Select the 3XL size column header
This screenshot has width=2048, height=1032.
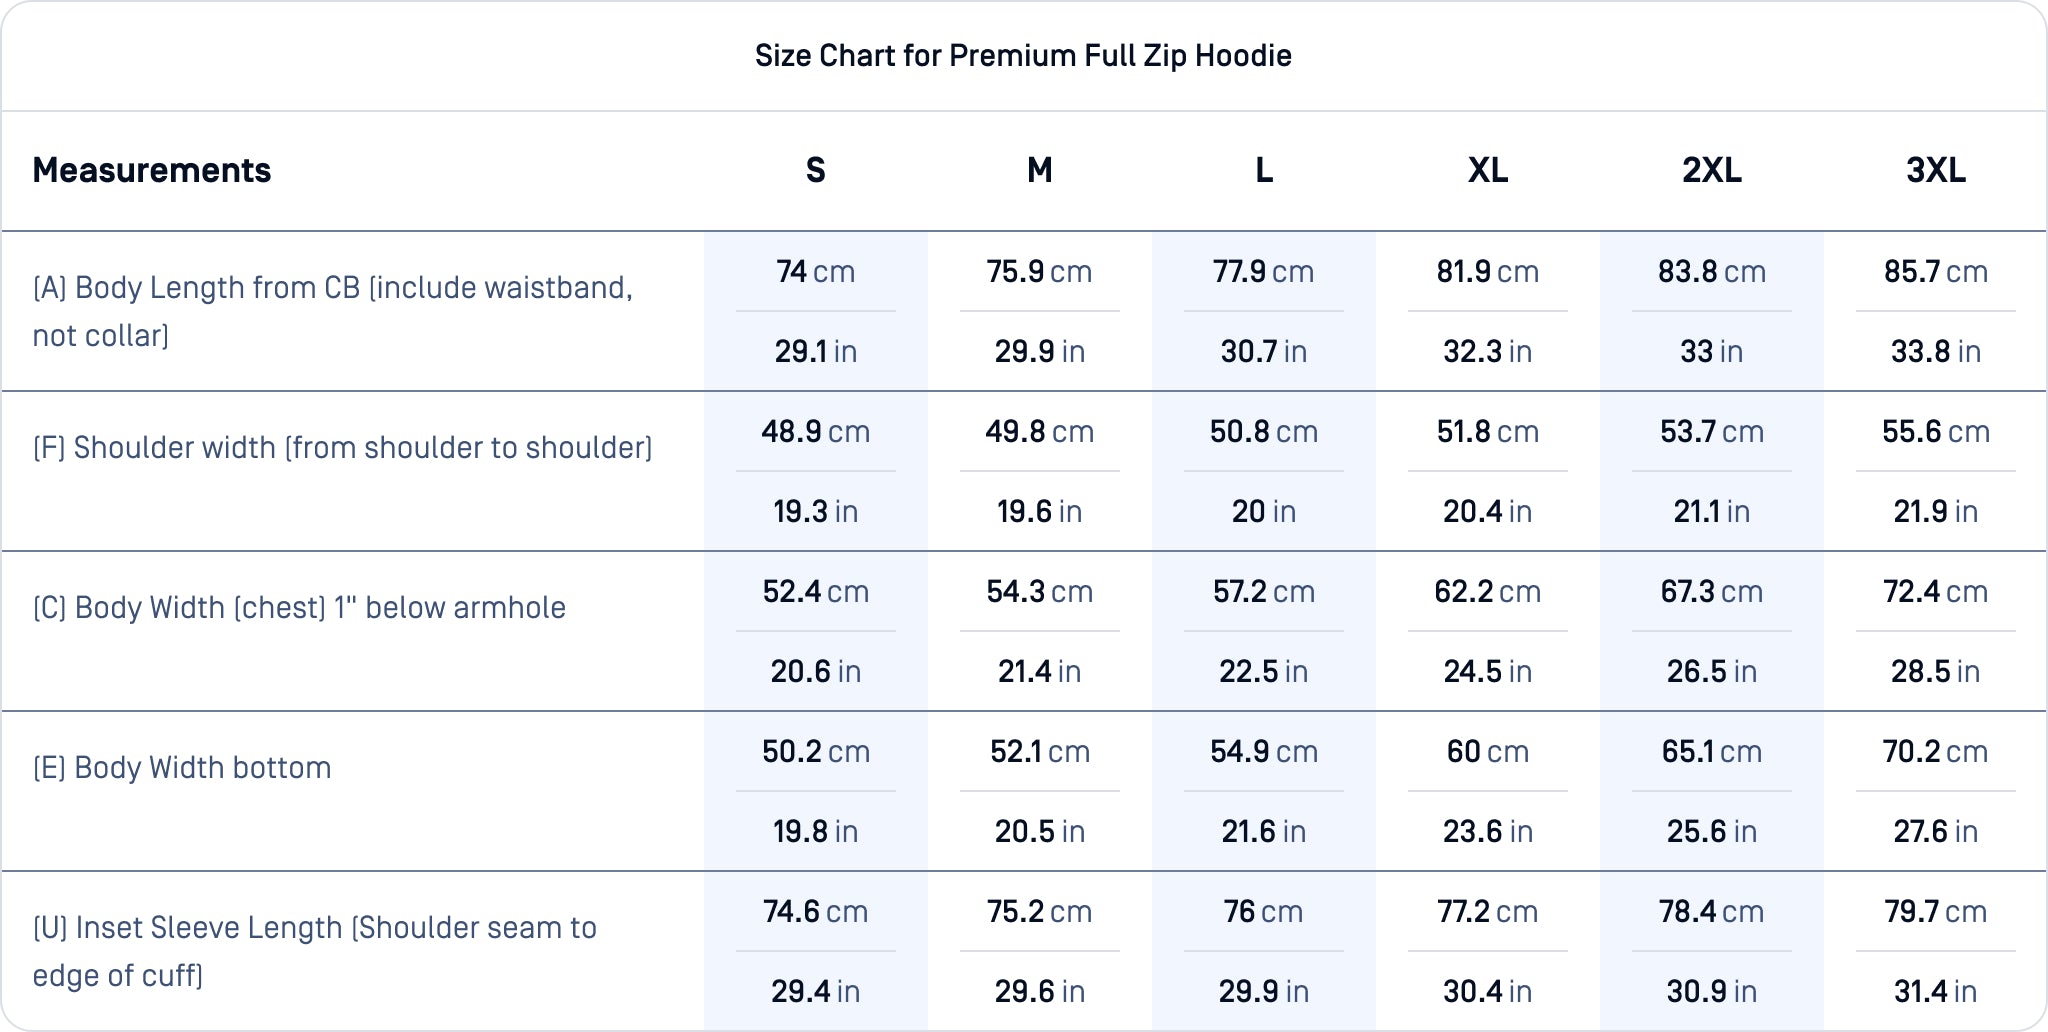(1935, 171)
